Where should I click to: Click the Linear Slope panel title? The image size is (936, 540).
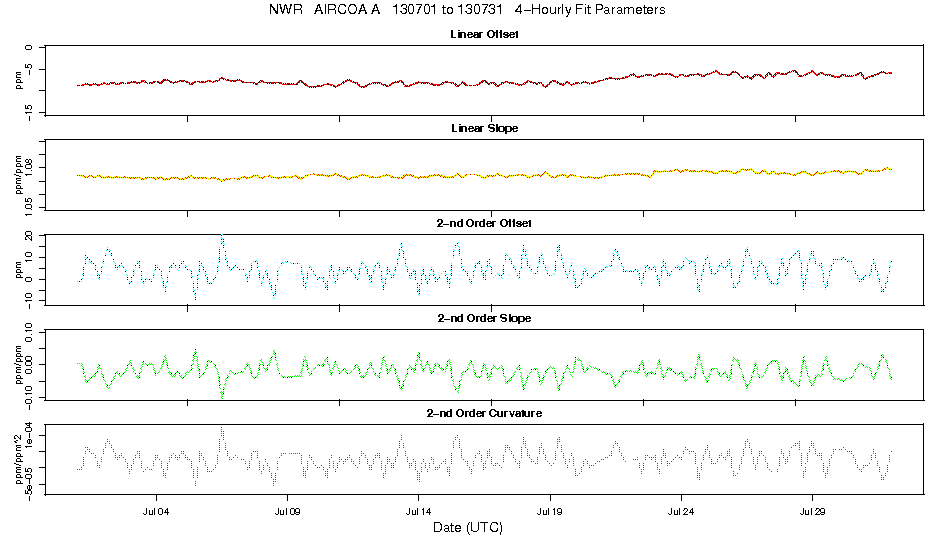click(x=484, y=128)
